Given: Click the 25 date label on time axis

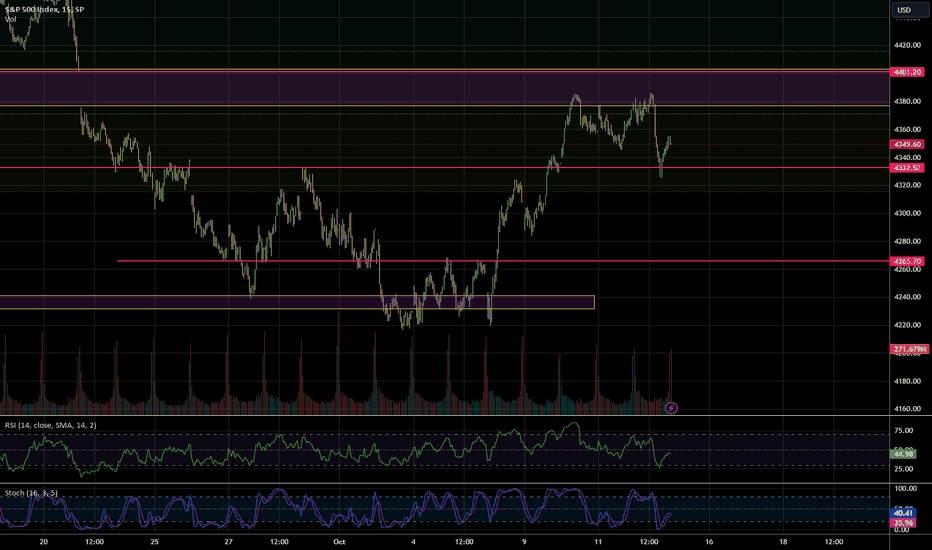Looking at the screenshot, I should pos(155,542).
